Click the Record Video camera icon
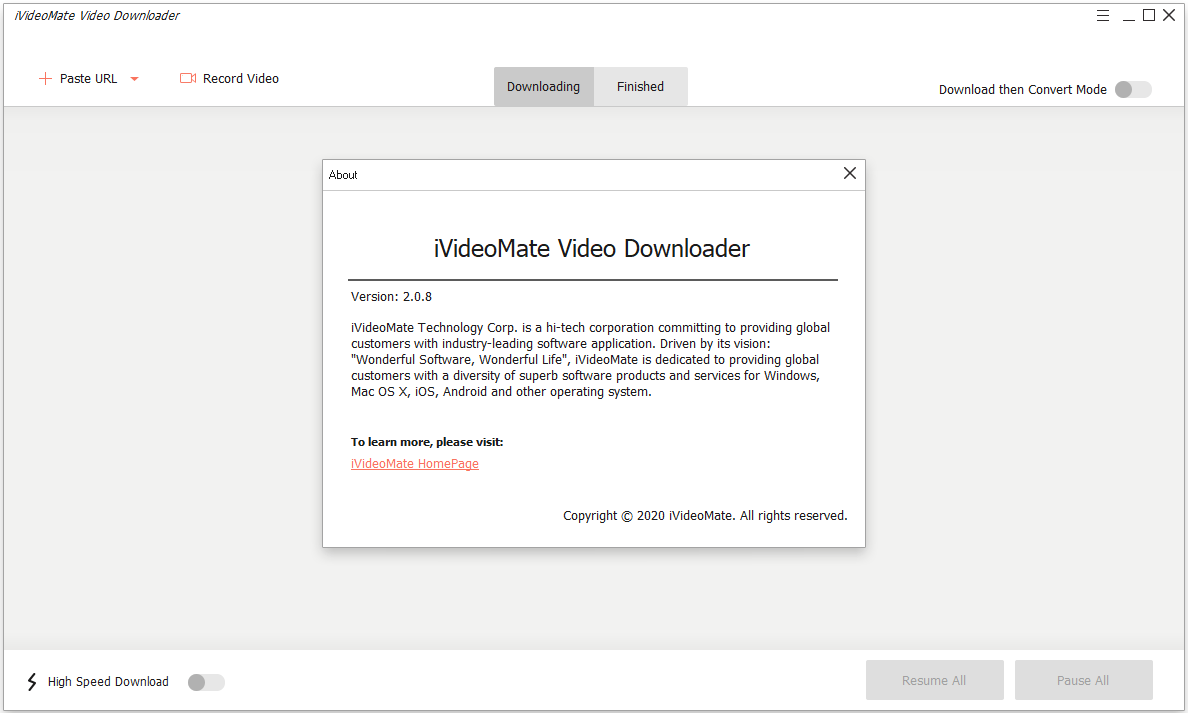1188x713 pixels. tap(188, 78)
